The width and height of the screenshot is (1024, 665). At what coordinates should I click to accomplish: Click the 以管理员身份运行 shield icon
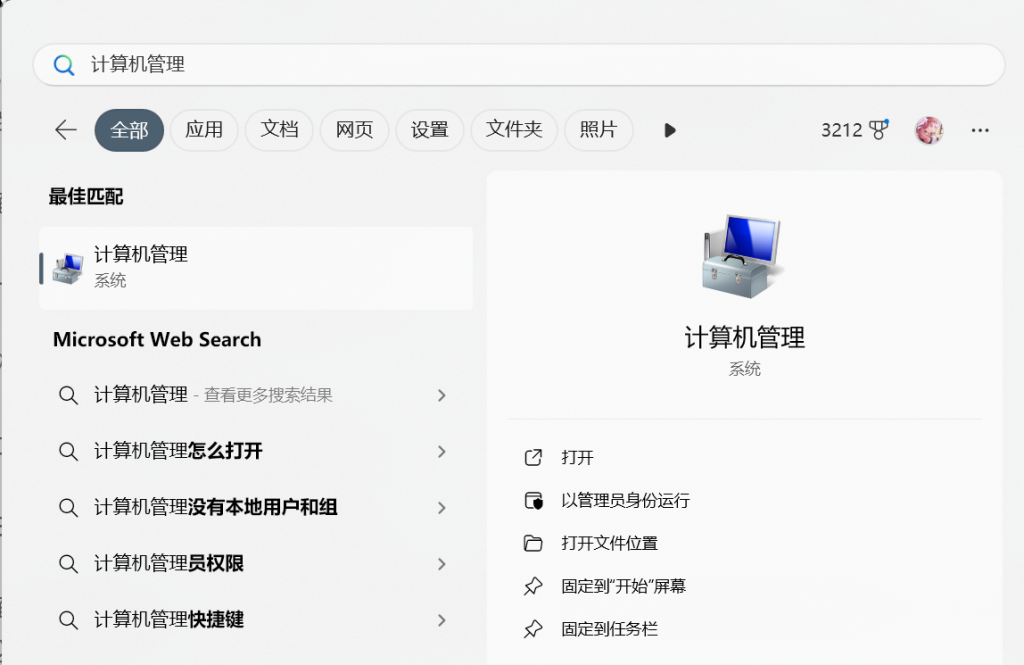coord(533,500)
